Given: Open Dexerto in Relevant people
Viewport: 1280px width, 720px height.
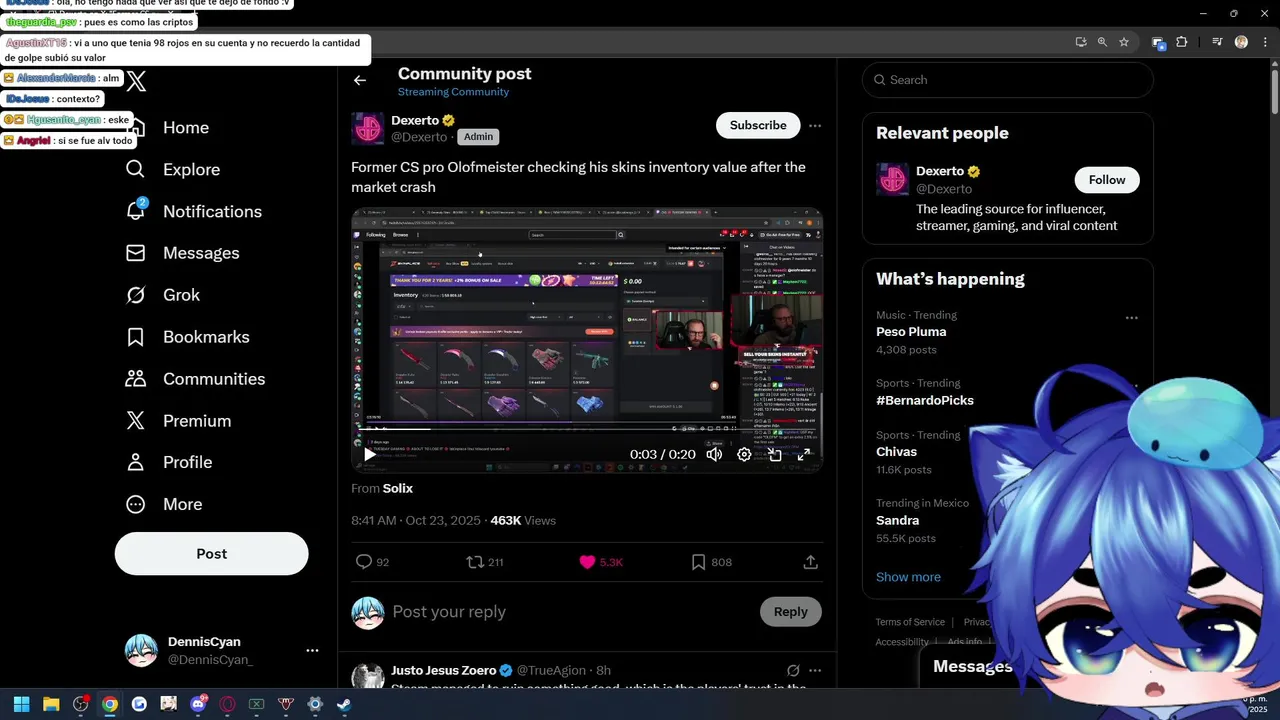Looking at the screenshot, I should click(x=940, y=171).
